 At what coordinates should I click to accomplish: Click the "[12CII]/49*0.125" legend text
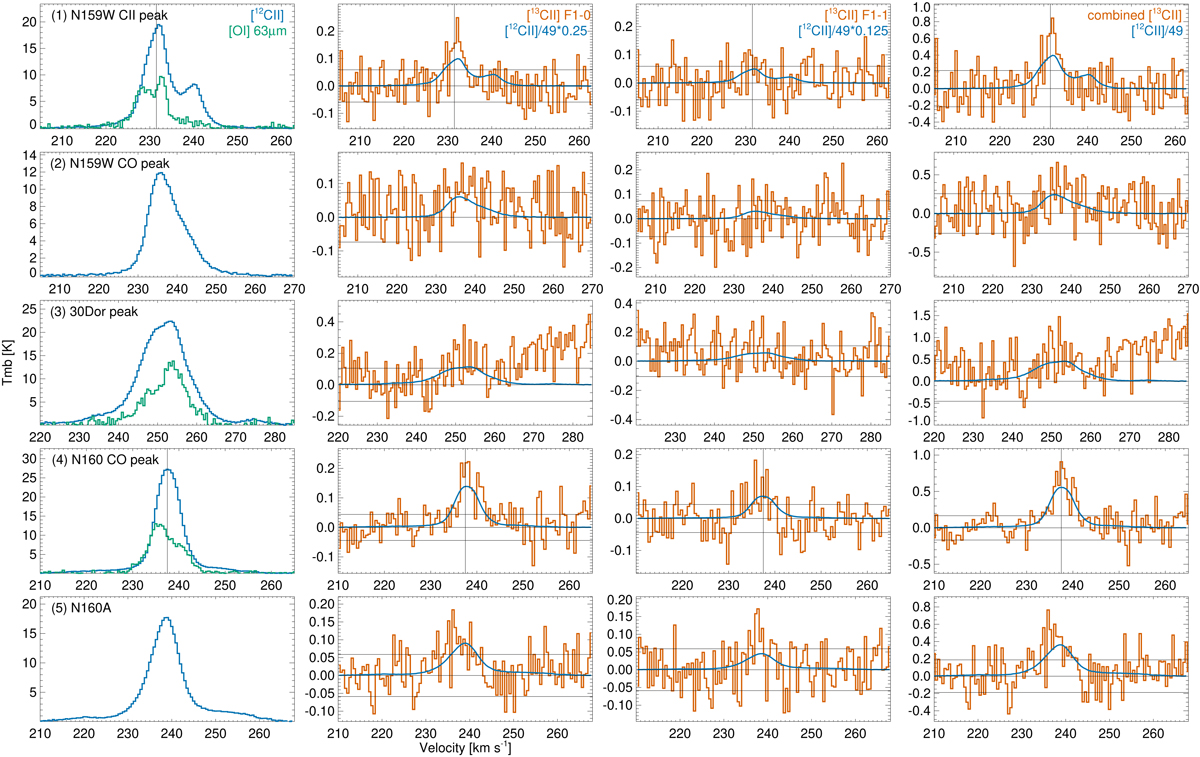tap(834, 30)
